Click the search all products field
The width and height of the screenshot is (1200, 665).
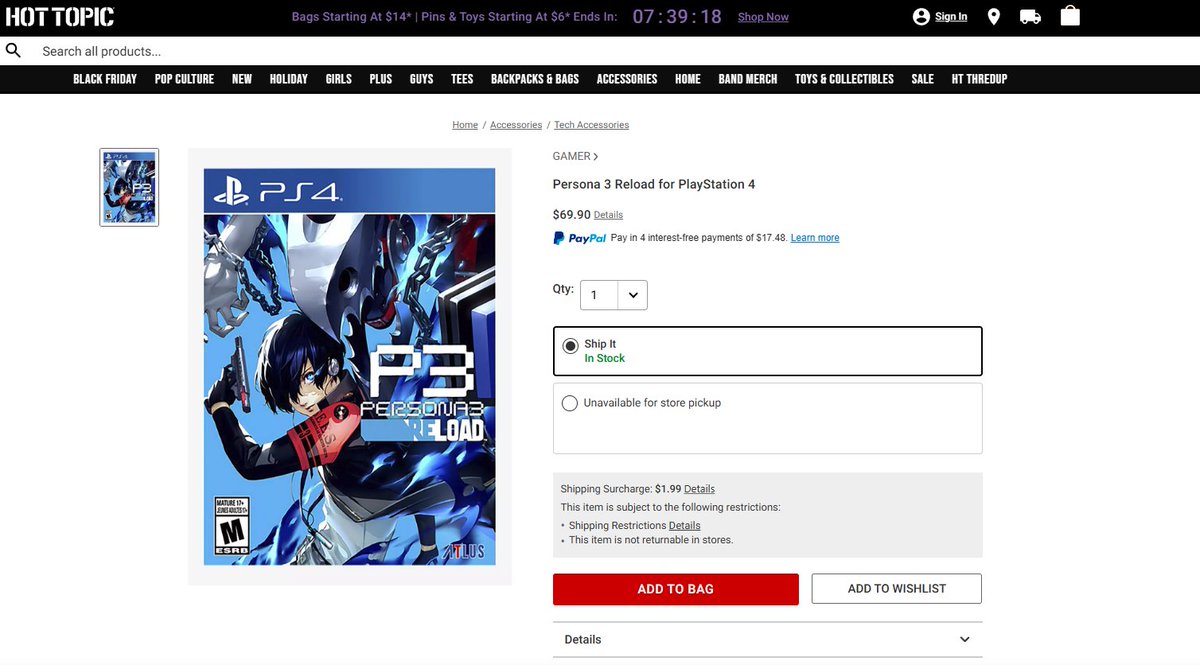[x=600, y=51]
